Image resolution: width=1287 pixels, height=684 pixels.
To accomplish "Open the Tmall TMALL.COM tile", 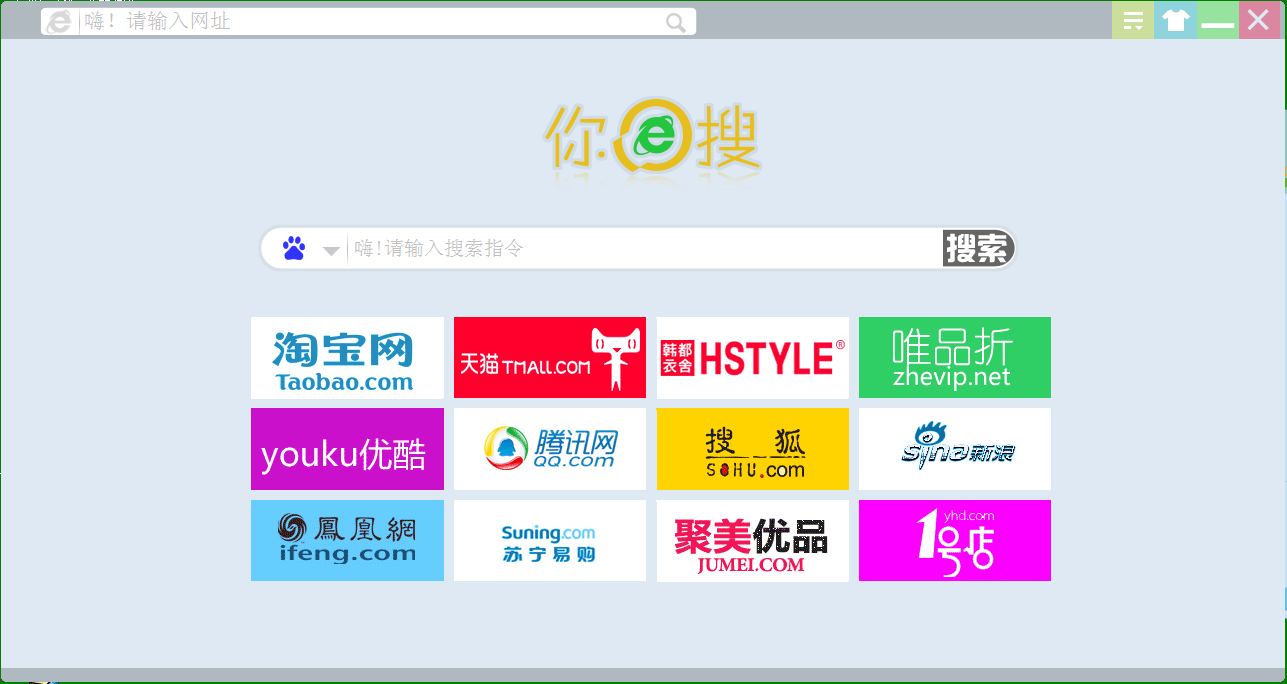I will pyautogui.click(x=549, y=357).
